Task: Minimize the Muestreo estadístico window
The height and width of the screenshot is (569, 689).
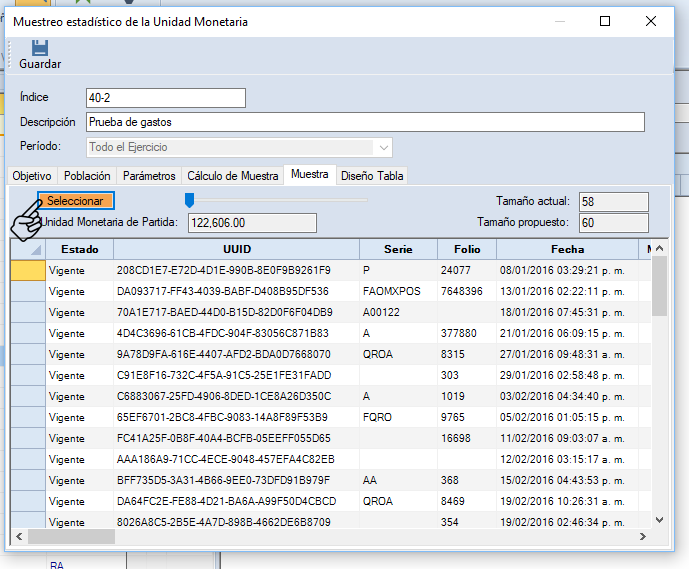Action: (x=559, y=21)
